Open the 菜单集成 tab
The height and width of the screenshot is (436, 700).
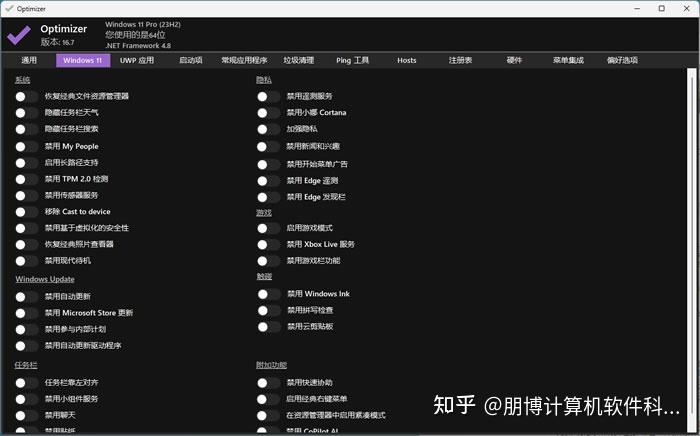[x=568, y=60]
